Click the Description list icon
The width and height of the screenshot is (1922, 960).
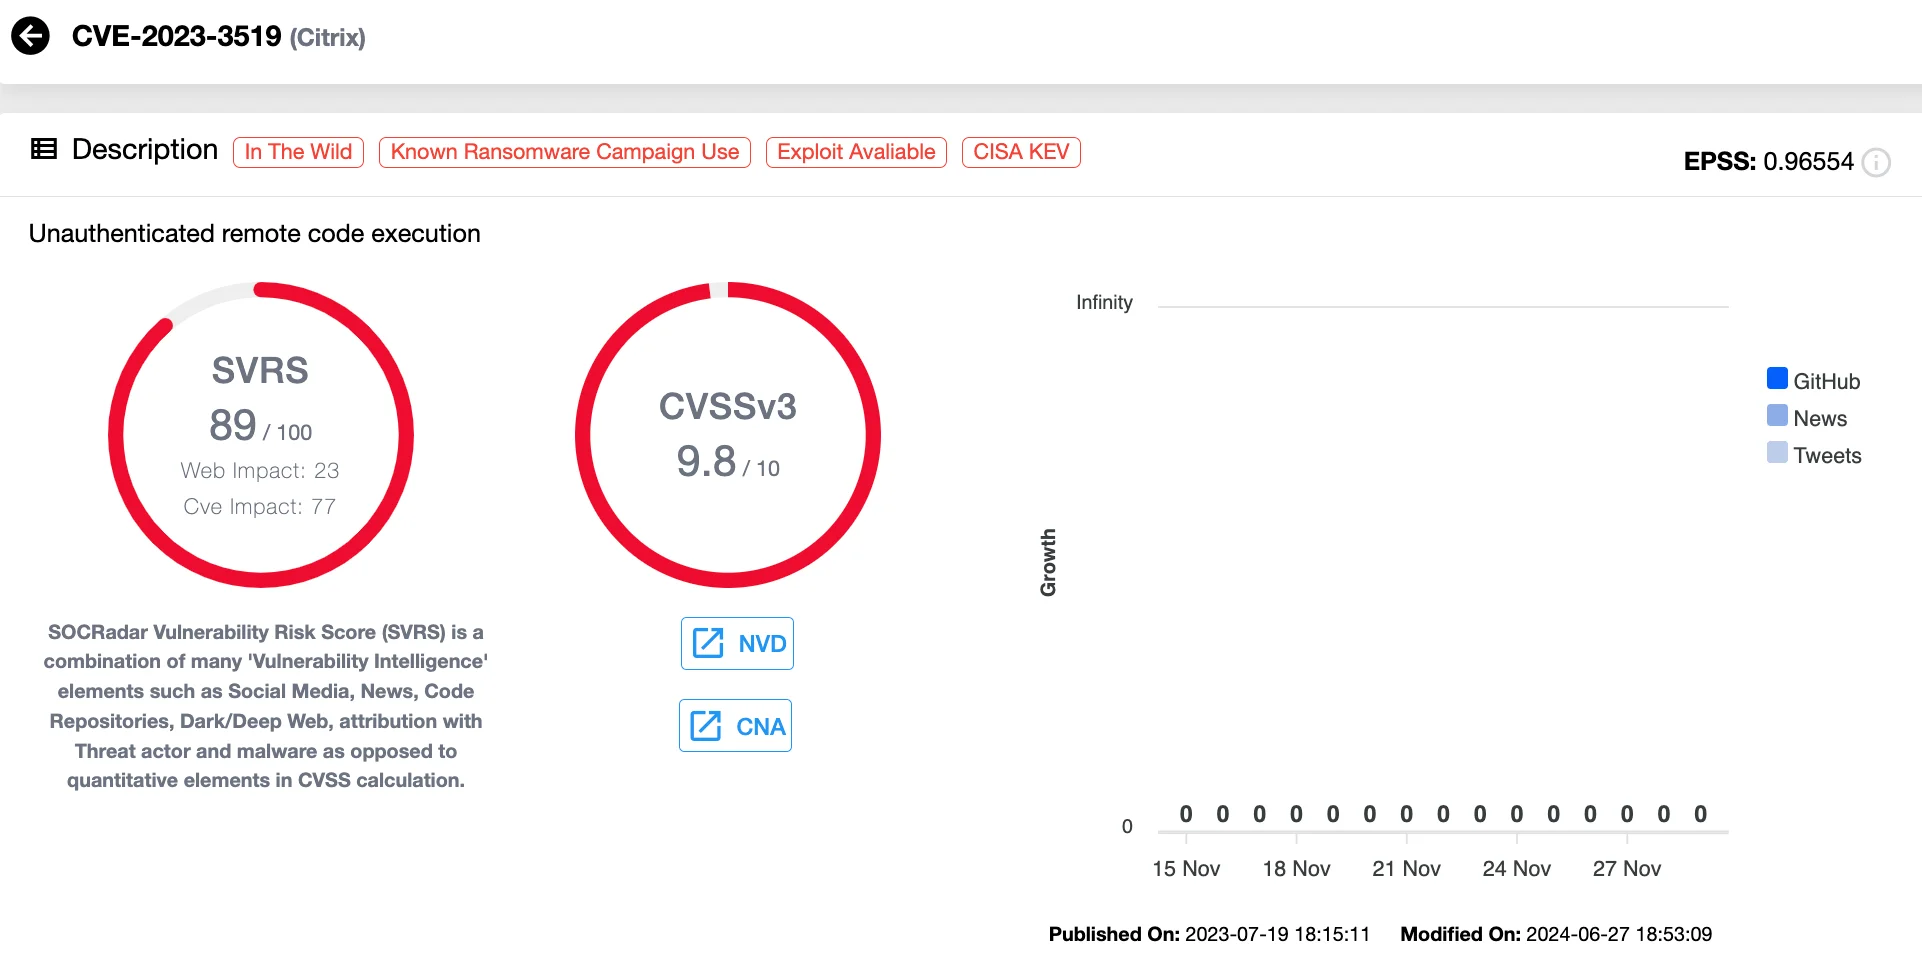[44, 149]
